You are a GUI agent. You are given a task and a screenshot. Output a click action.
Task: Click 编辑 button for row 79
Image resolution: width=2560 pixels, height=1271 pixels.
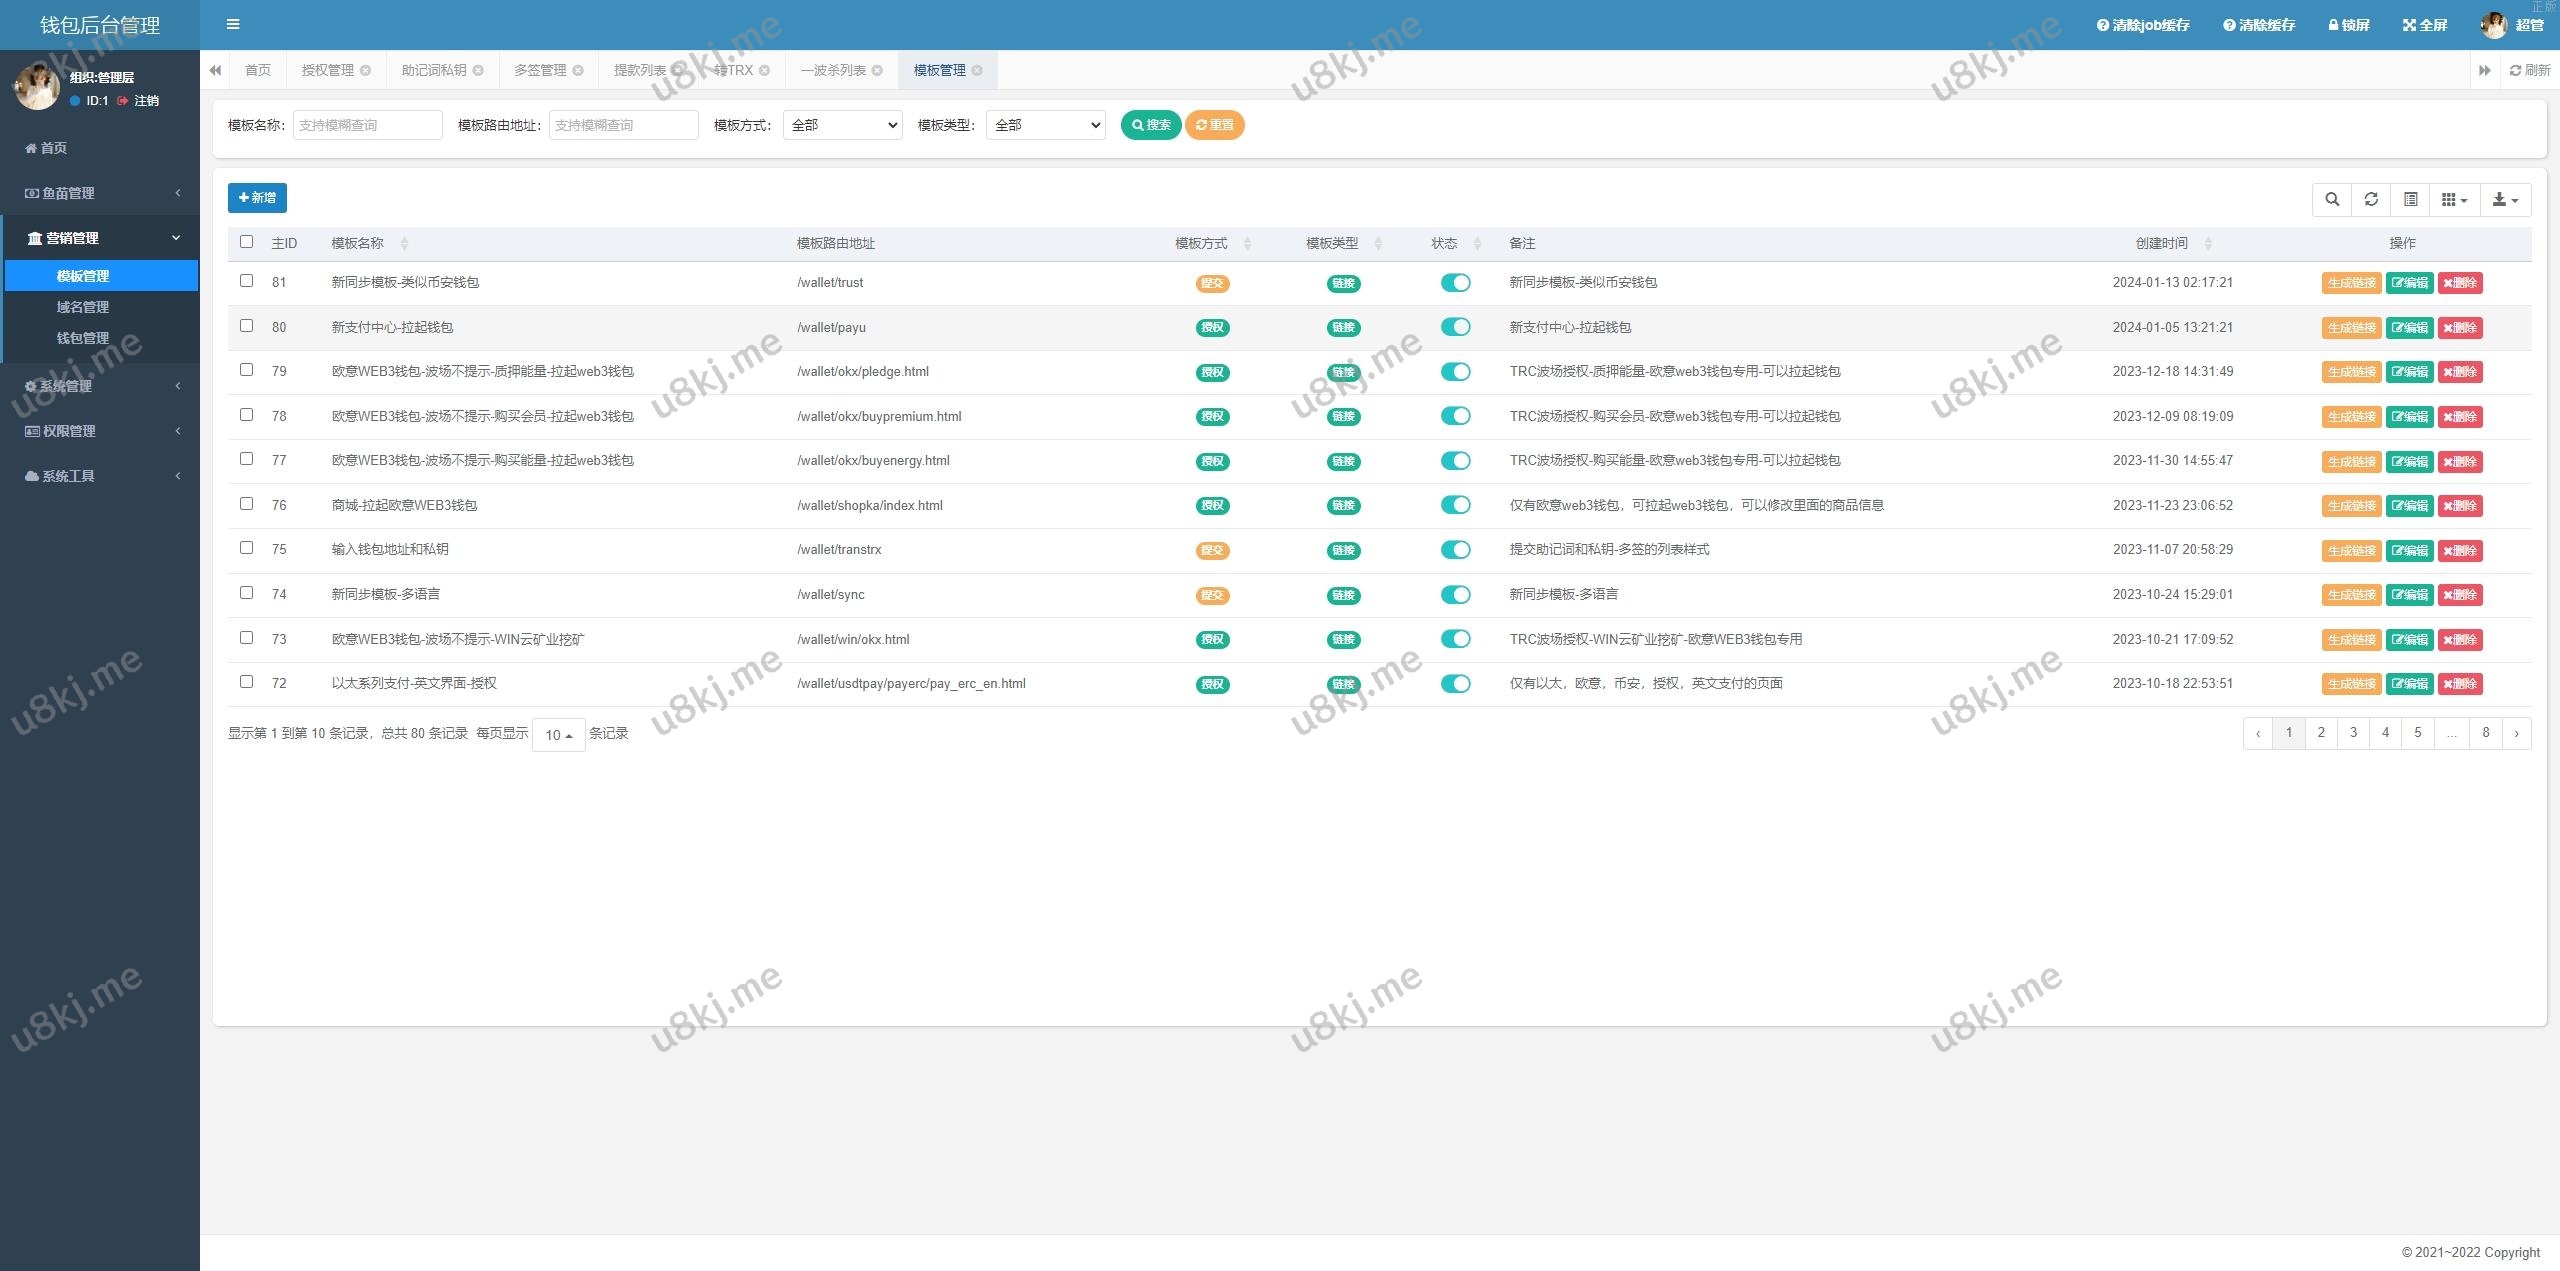[x=2409, y=372]
